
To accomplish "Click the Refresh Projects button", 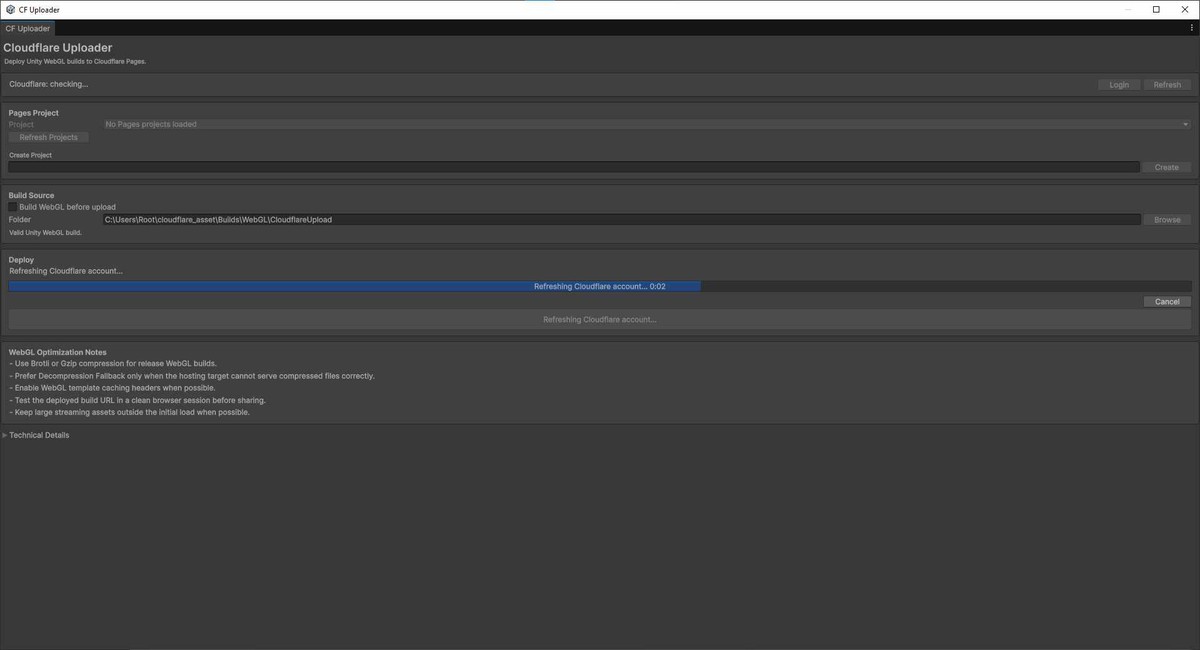I will tap(48, 138).
